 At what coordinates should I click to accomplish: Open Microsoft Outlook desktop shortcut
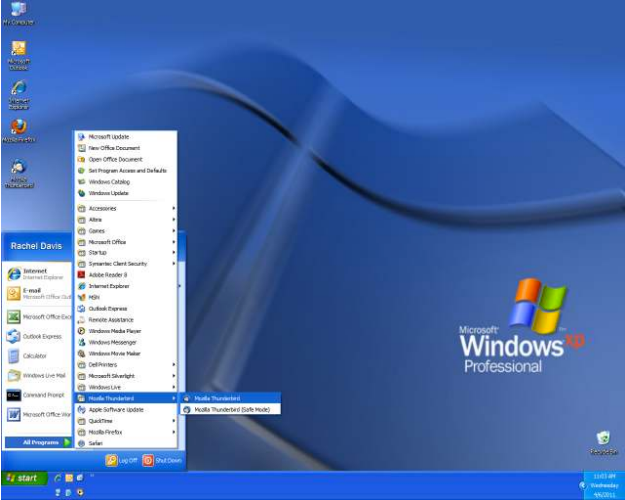(18, 56)
